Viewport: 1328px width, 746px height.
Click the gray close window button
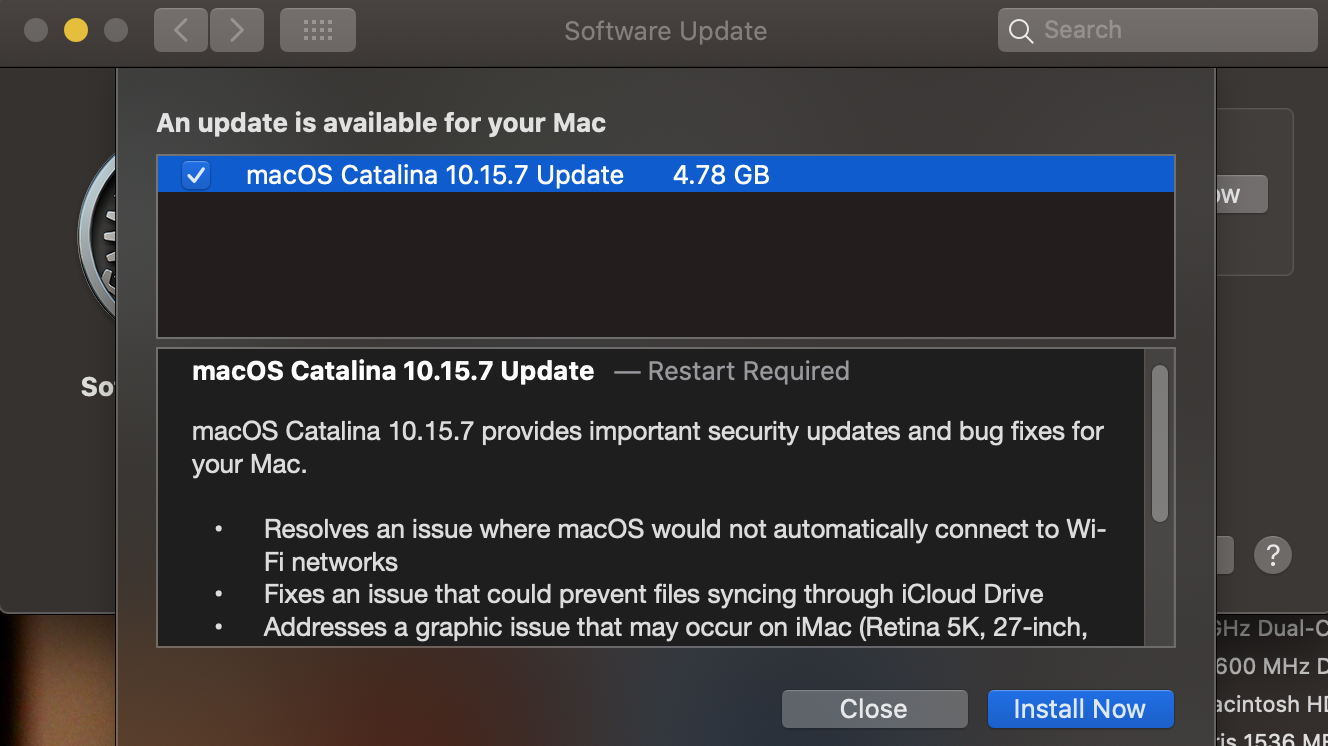(x=36, y=30)
